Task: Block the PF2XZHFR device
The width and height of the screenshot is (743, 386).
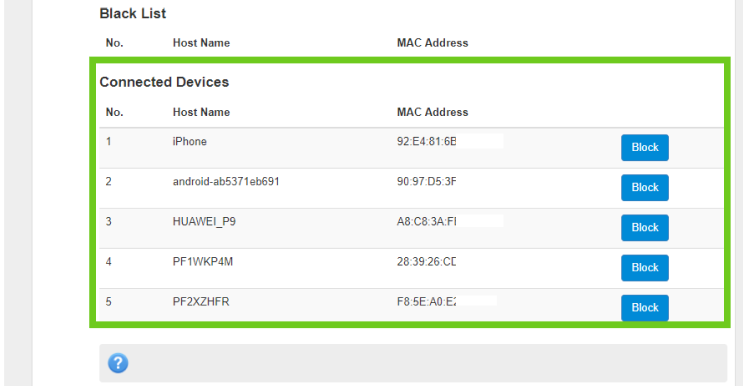Action: 645,308
